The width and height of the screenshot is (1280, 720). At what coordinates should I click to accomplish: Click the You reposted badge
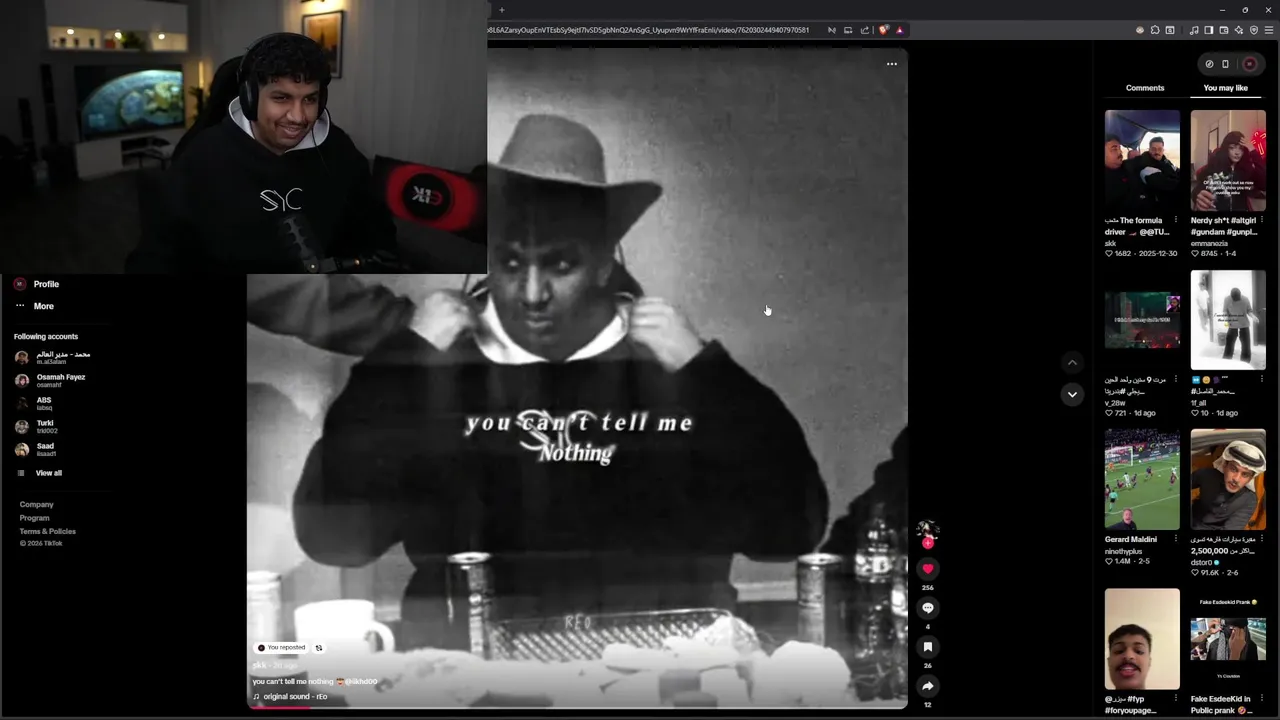(x=281, y=648)
